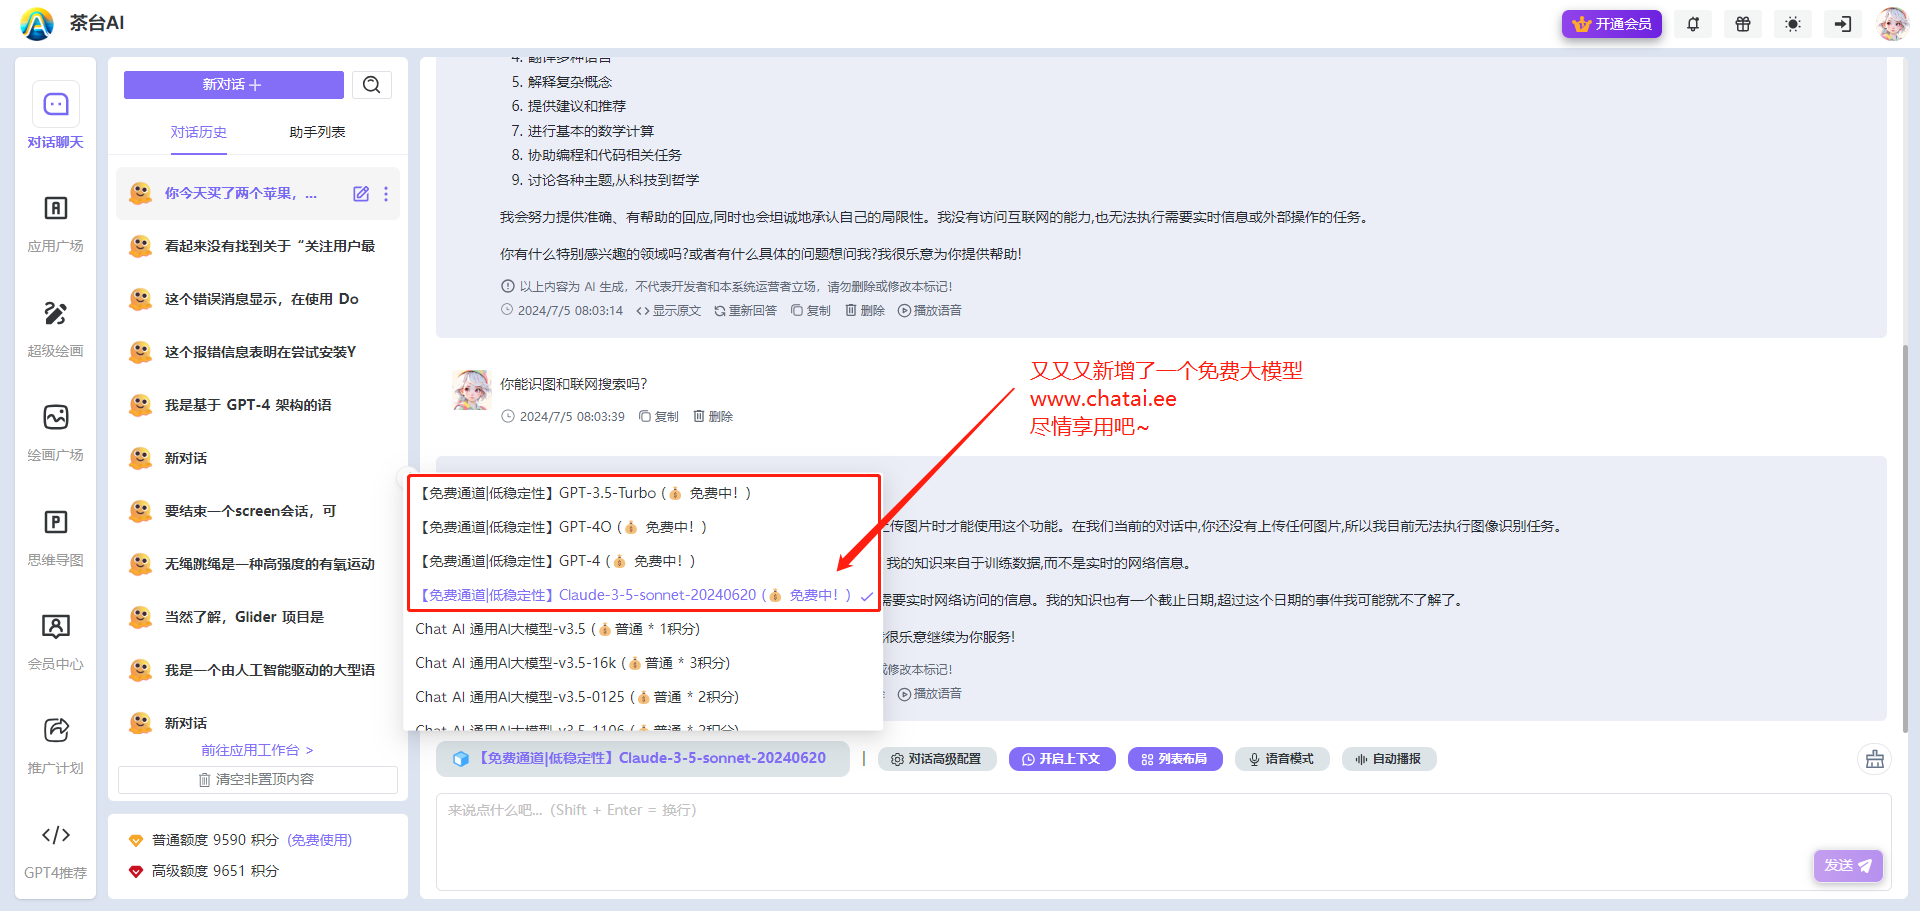The image size is (1920, 911).
Task: Click the collapse sidebar handle by conversation list
Action: [x=407, y=477]
